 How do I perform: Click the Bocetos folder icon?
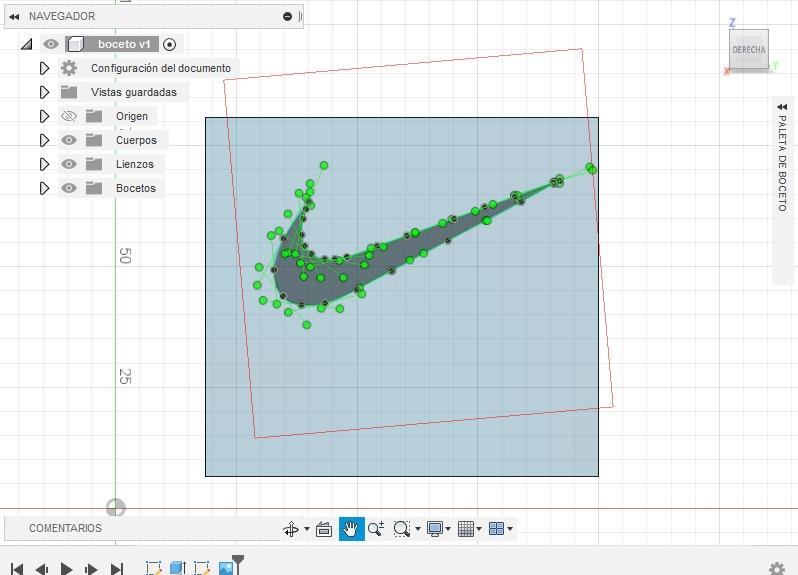(x=94, y=188)
